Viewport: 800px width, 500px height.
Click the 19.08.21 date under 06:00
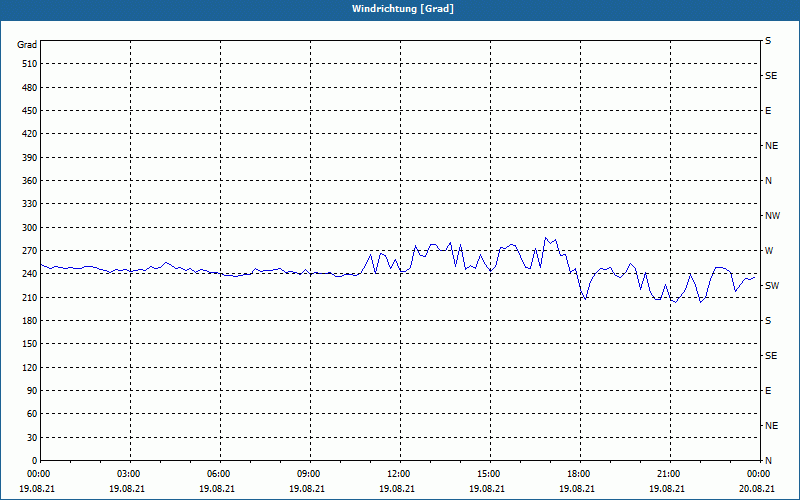[217, 489]
